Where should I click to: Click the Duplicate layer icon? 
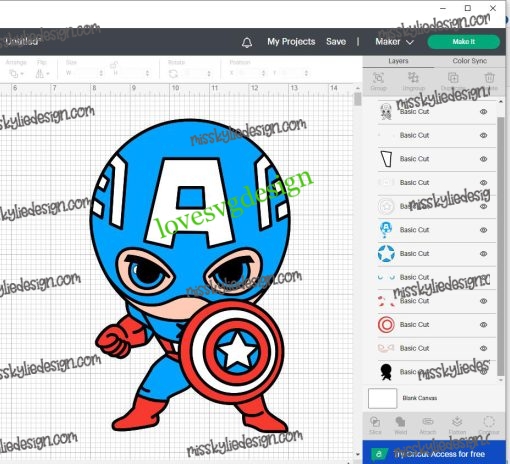click(x=453, y=78)
